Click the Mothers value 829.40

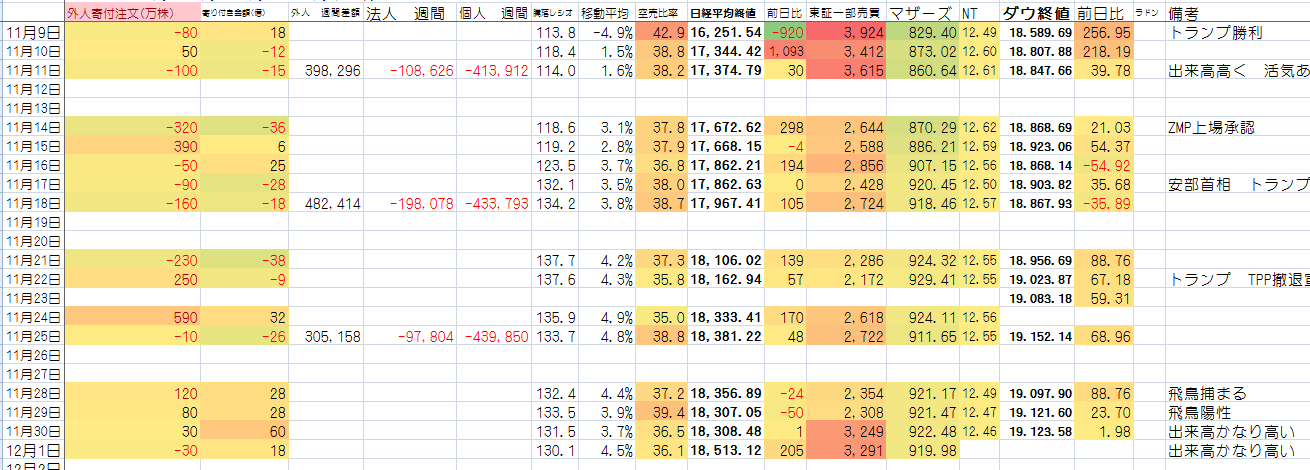(x=928, y=33)
